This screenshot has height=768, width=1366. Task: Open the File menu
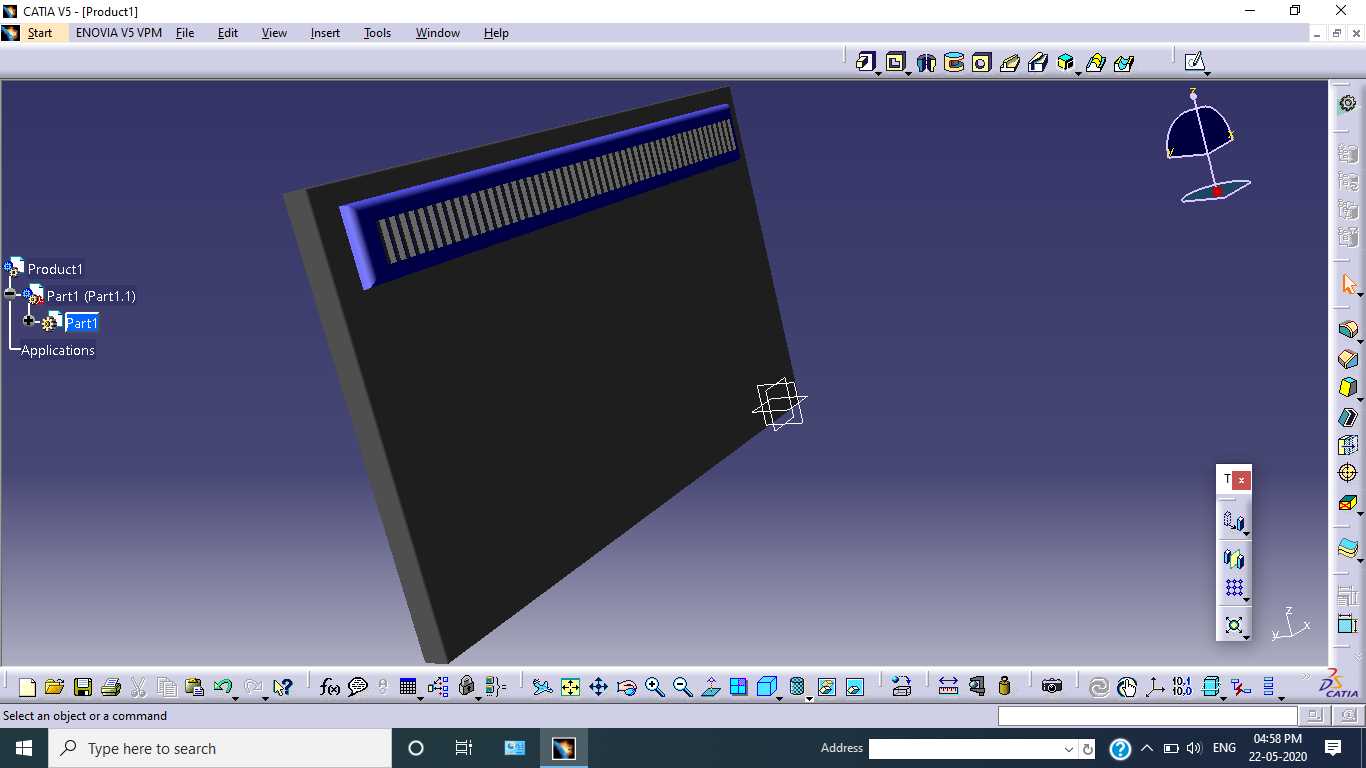click(x=185, y=33)
